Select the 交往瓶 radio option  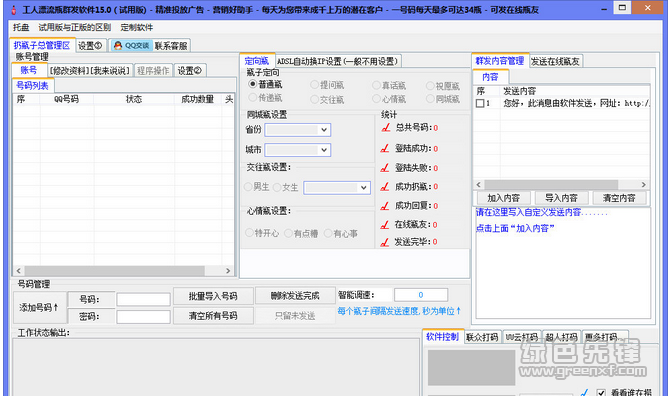pos(314,99)
